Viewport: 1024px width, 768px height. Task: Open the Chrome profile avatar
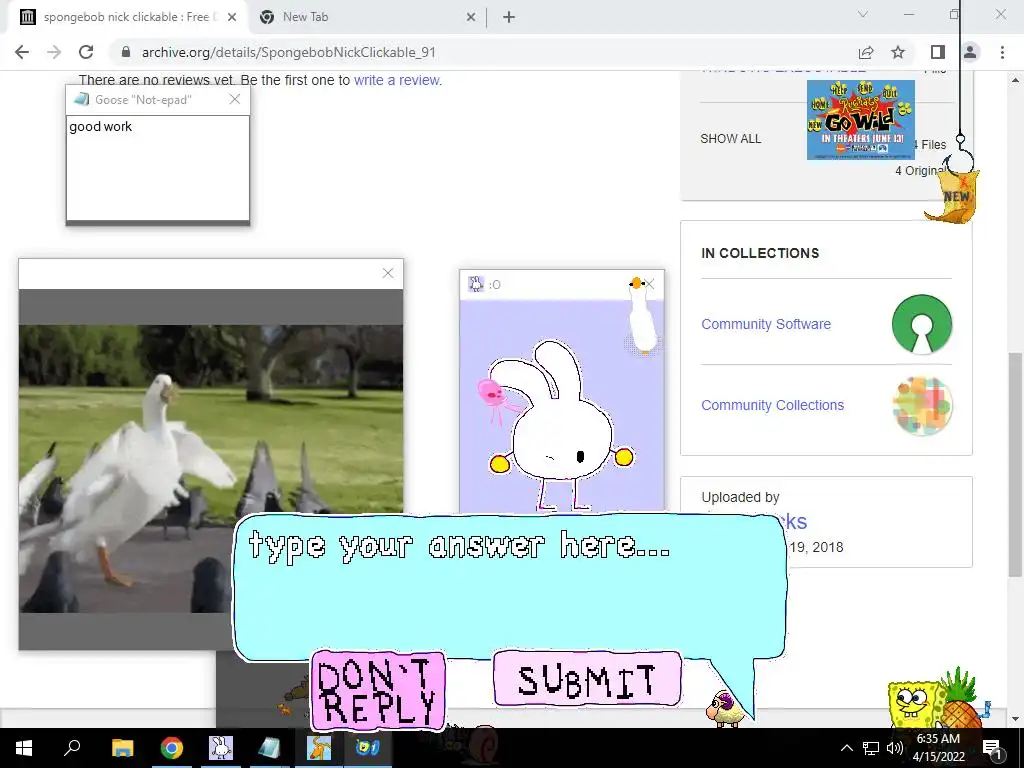[x=970, y=52]
